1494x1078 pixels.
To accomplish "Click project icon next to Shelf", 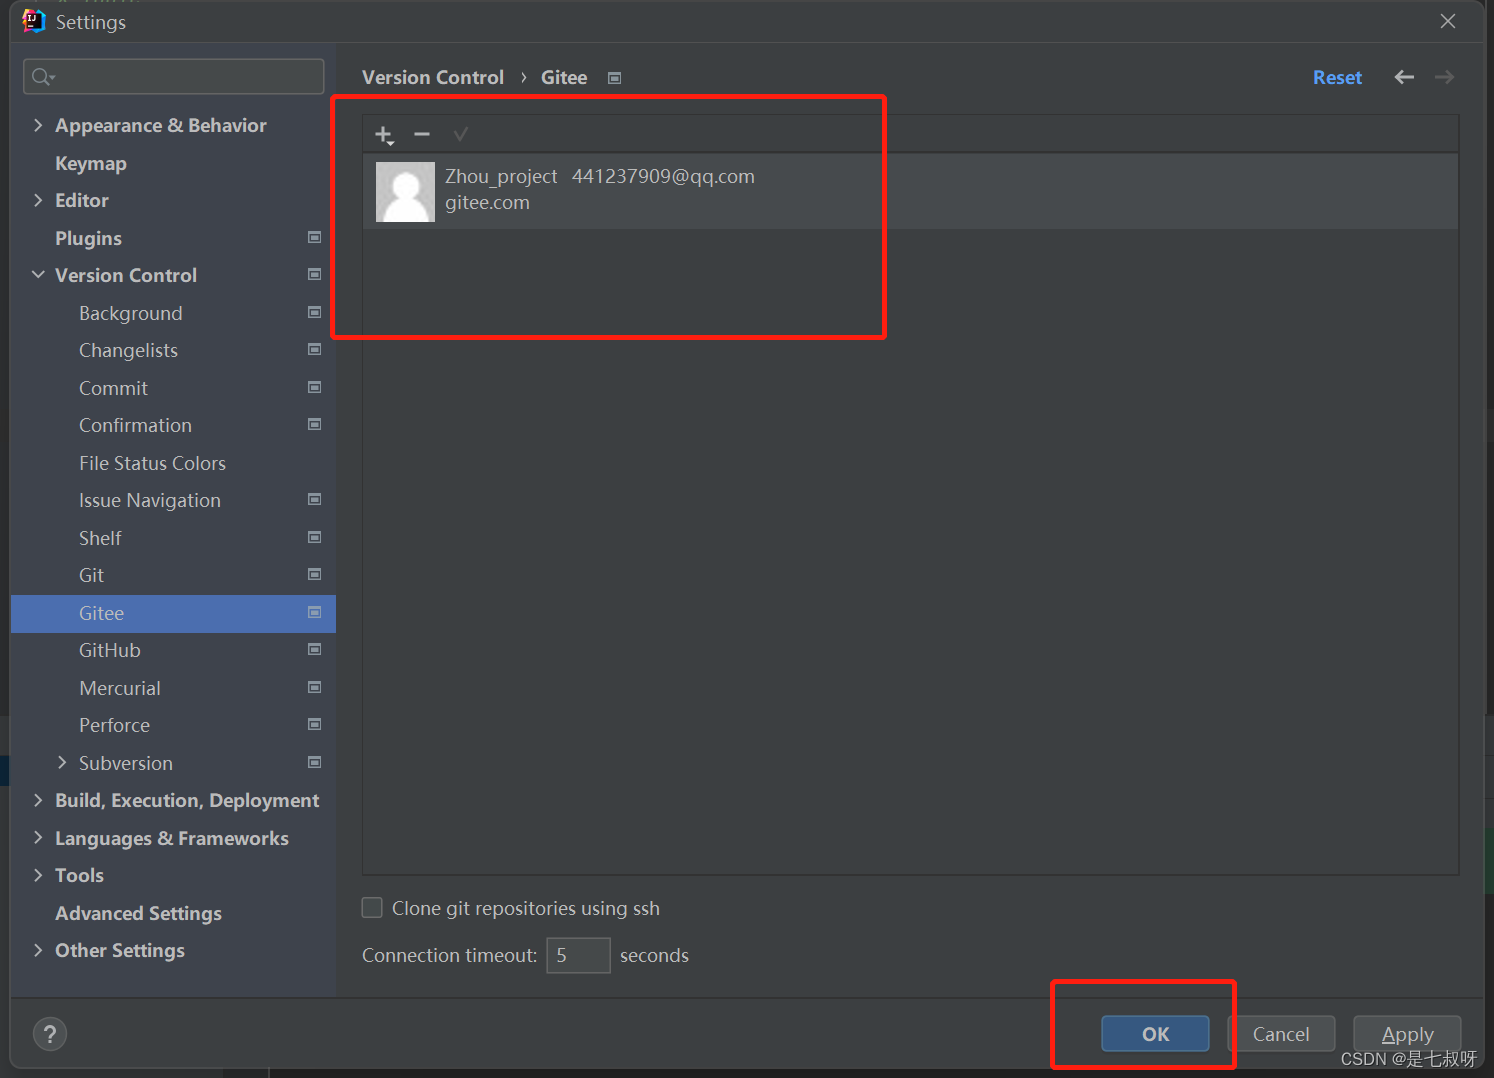I will (315, 537).
